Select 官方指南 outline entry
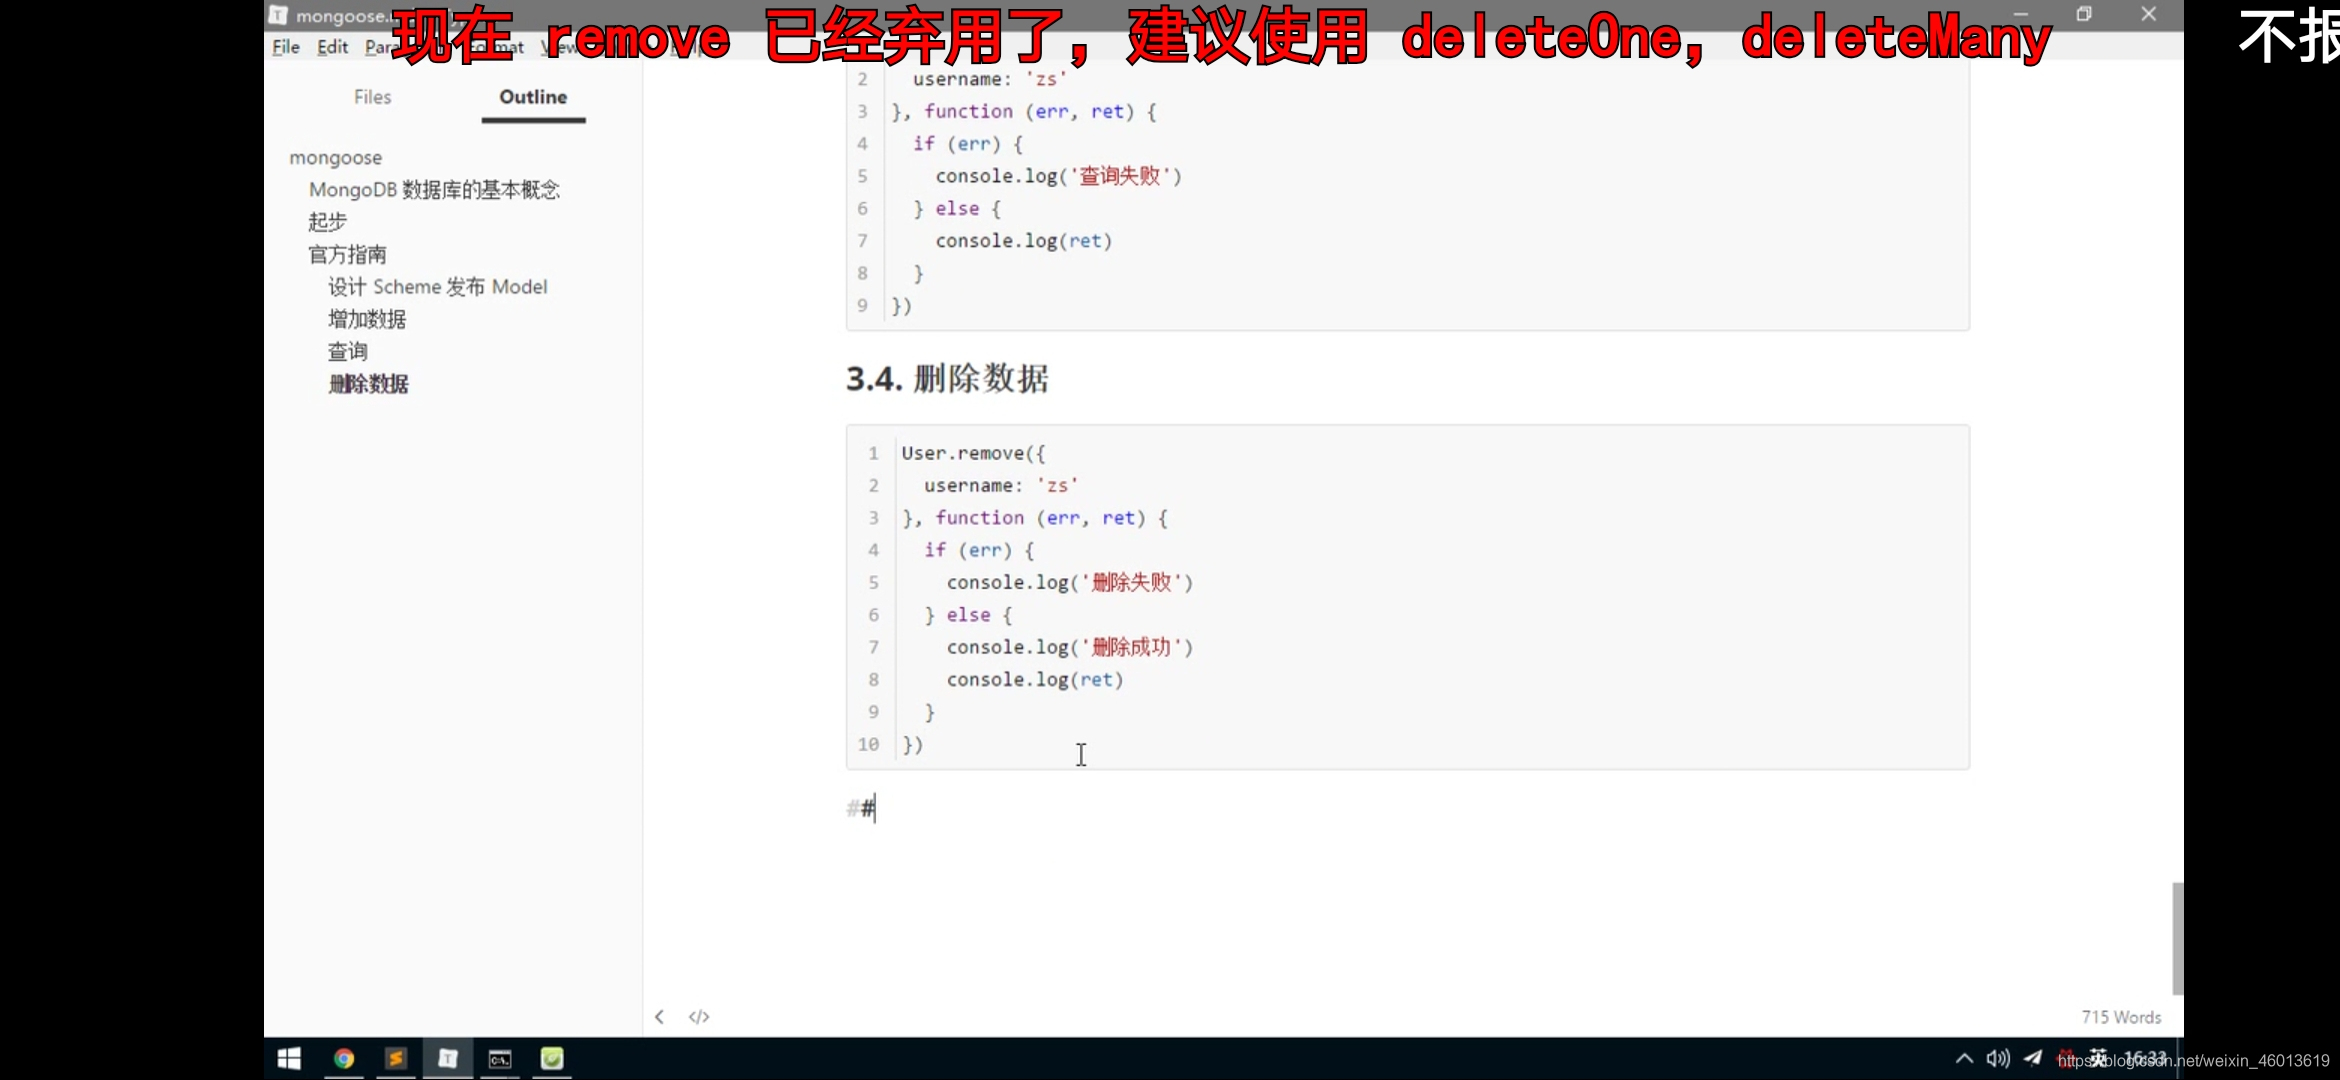2340x1080 pixels. click(347, 255)
